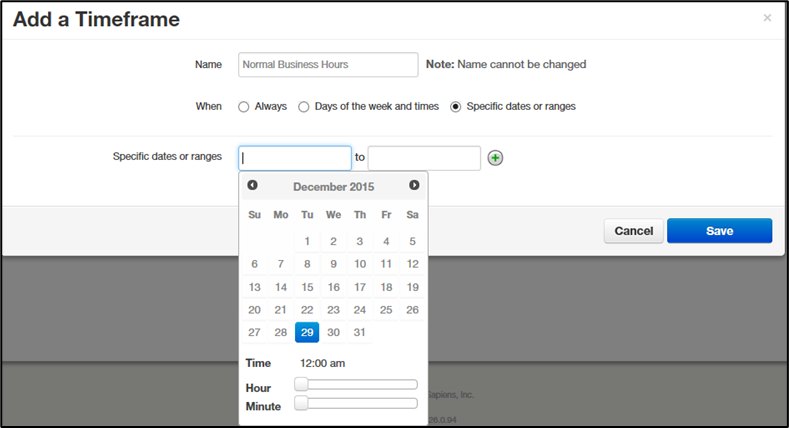The height and width of the screenshot is (428, 789).
Task: Select December 15 in date picker
Action: tap(307, 287)
